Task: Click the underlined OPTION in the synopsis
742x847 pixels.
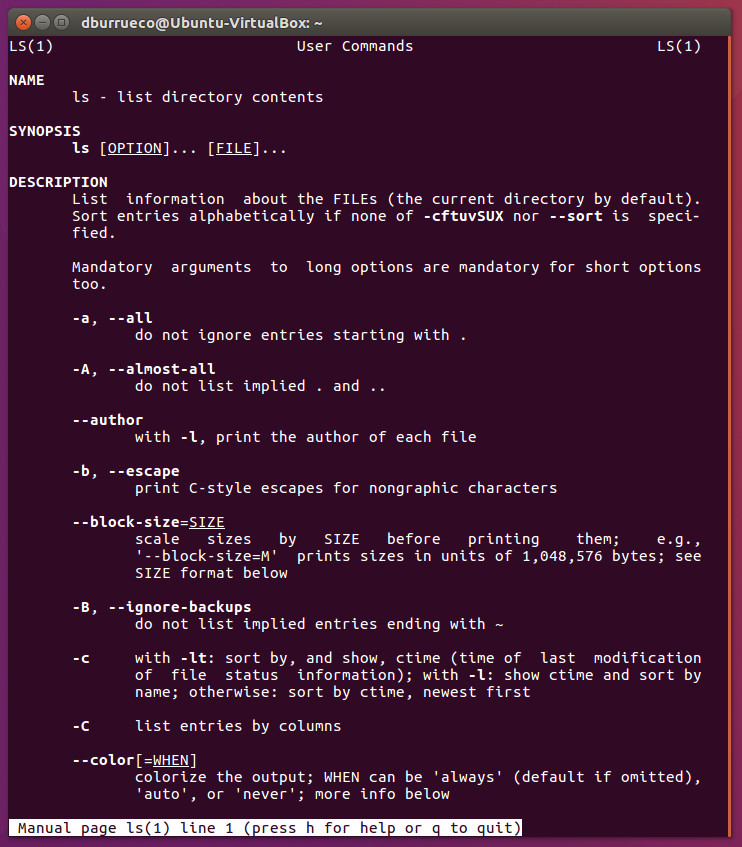Action: pos(135,148)
